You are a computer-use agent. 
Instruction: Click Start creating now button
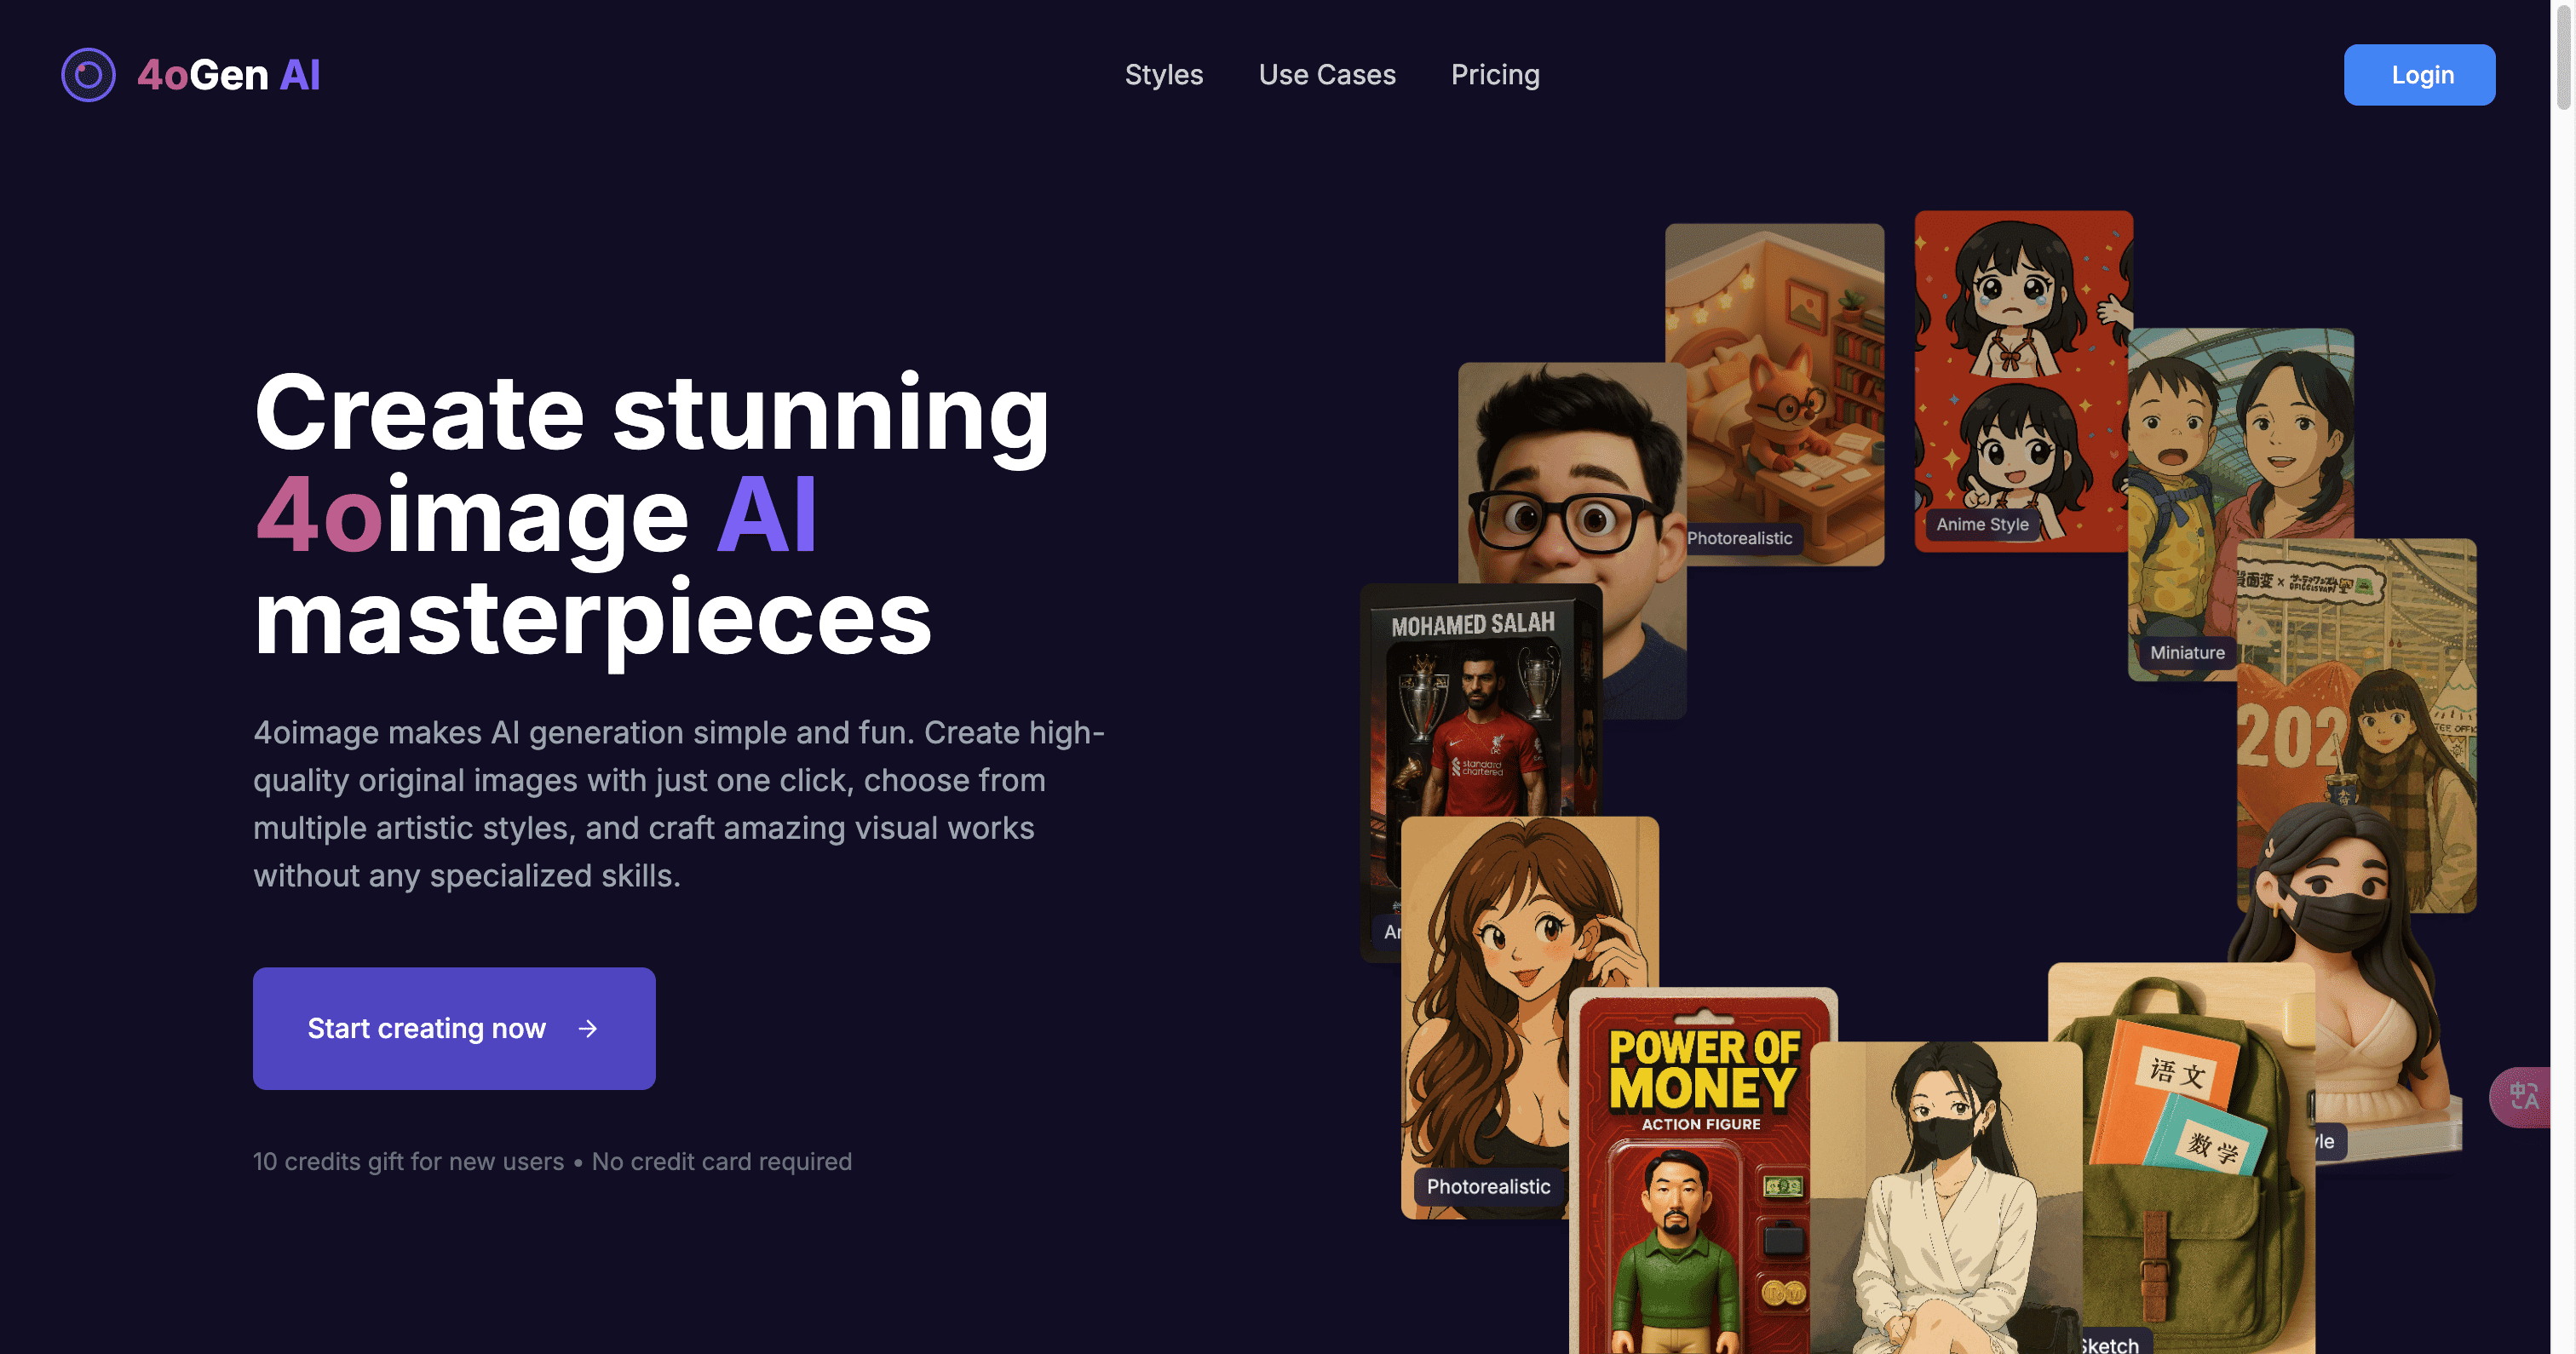tap(454, 1028)
